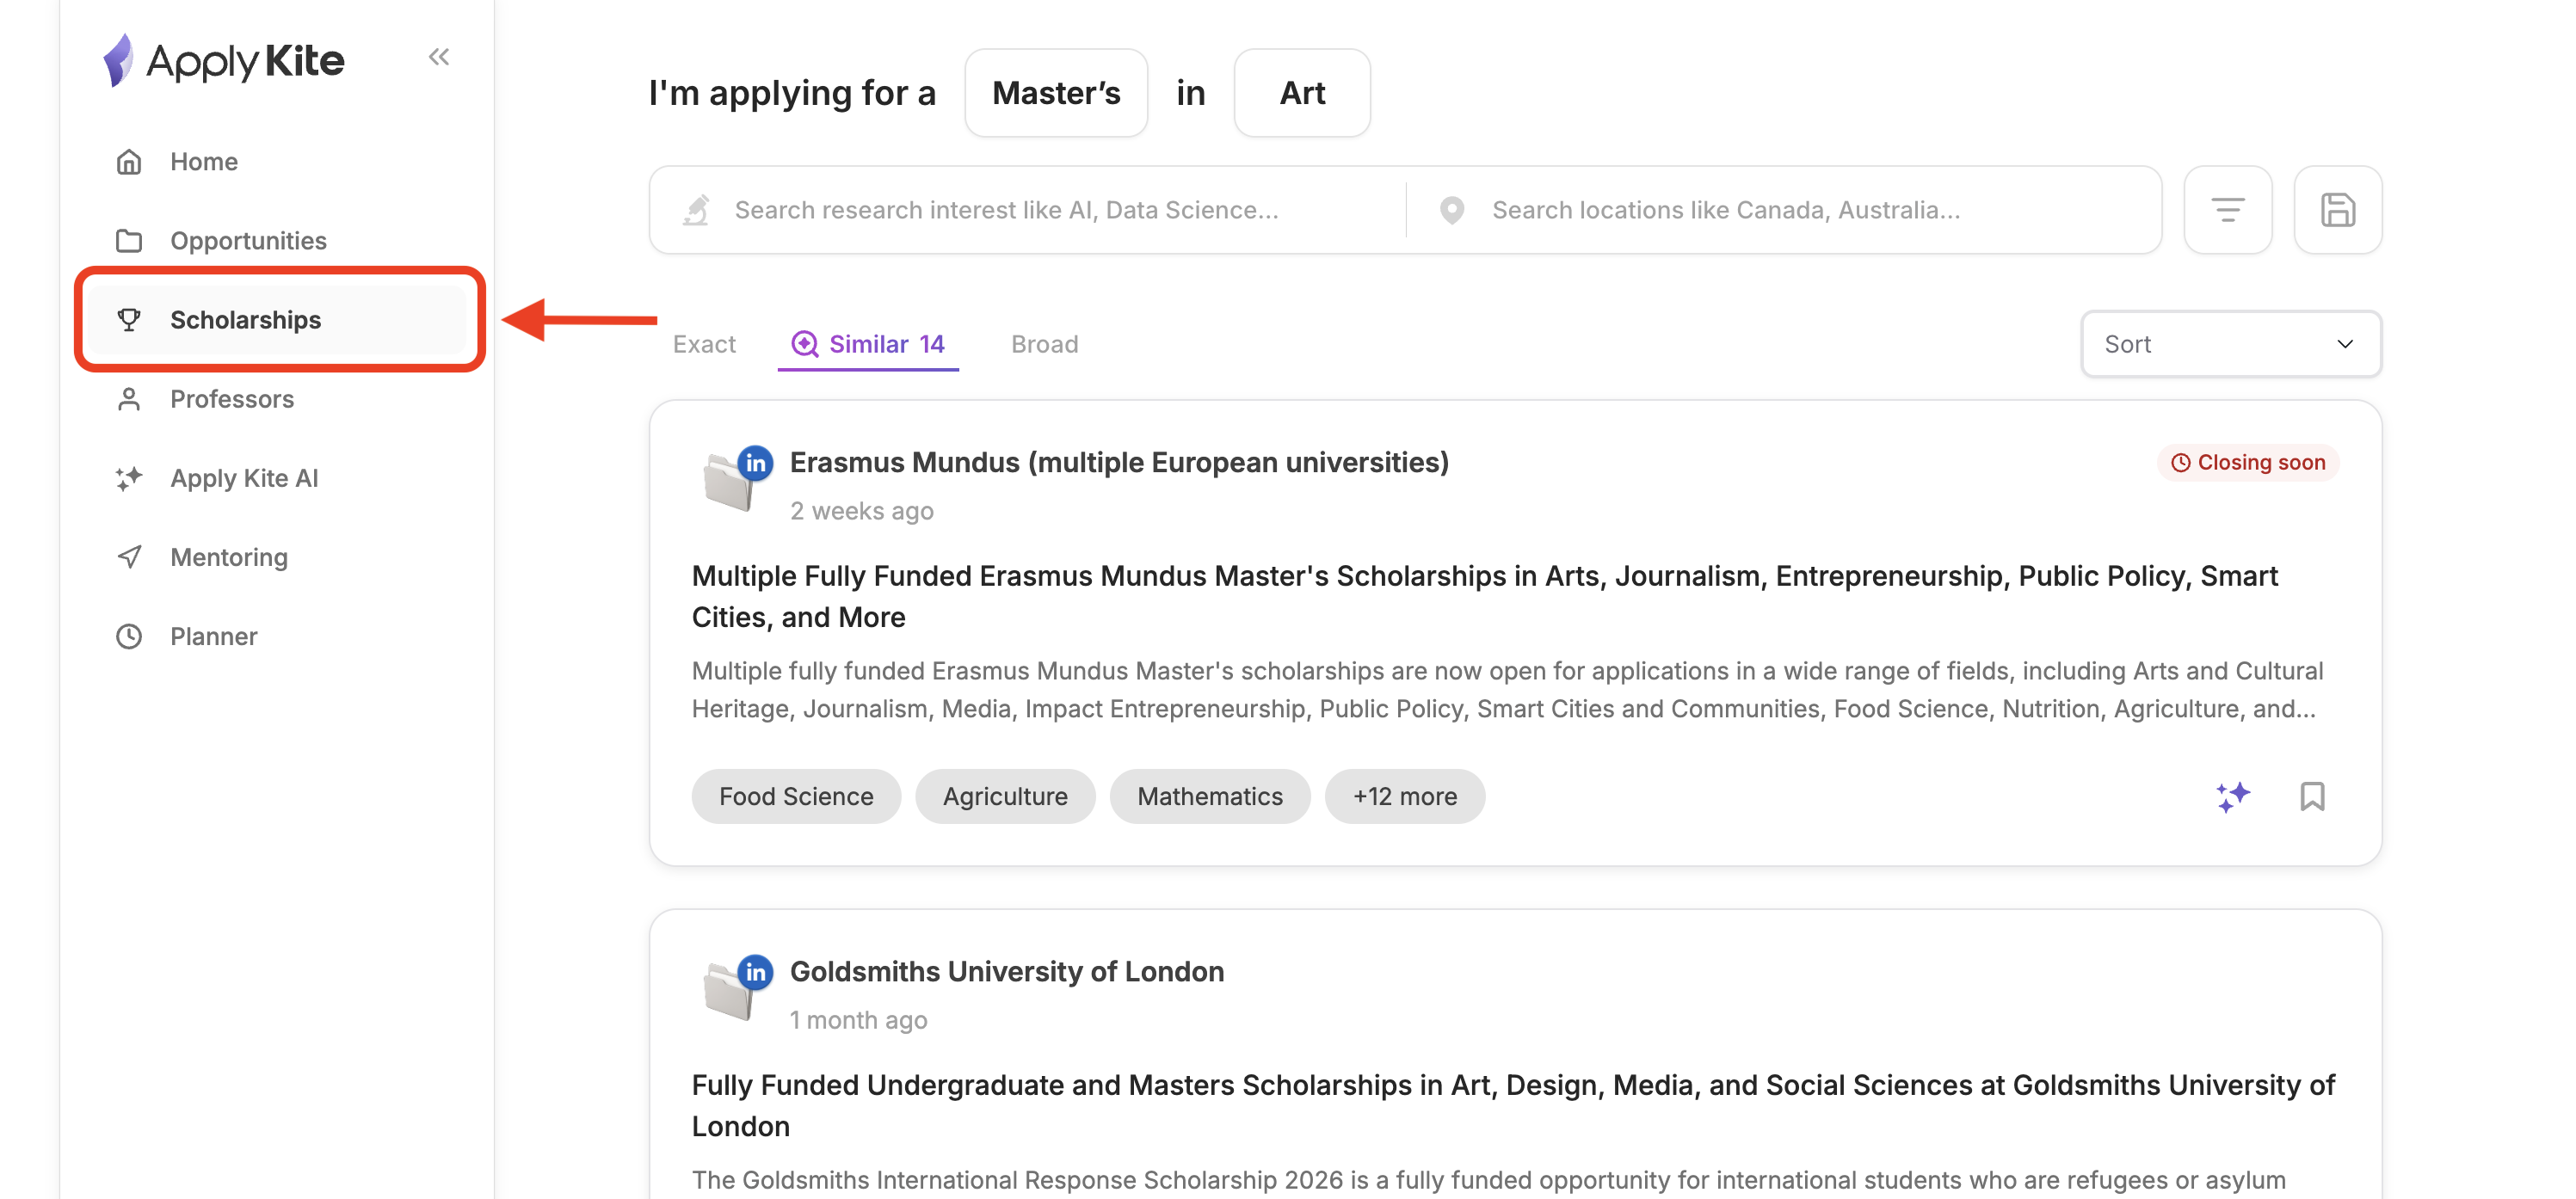The image size is (2576, 1199).
Task: Switch to the Broad tab
Action: [1044, 344]
